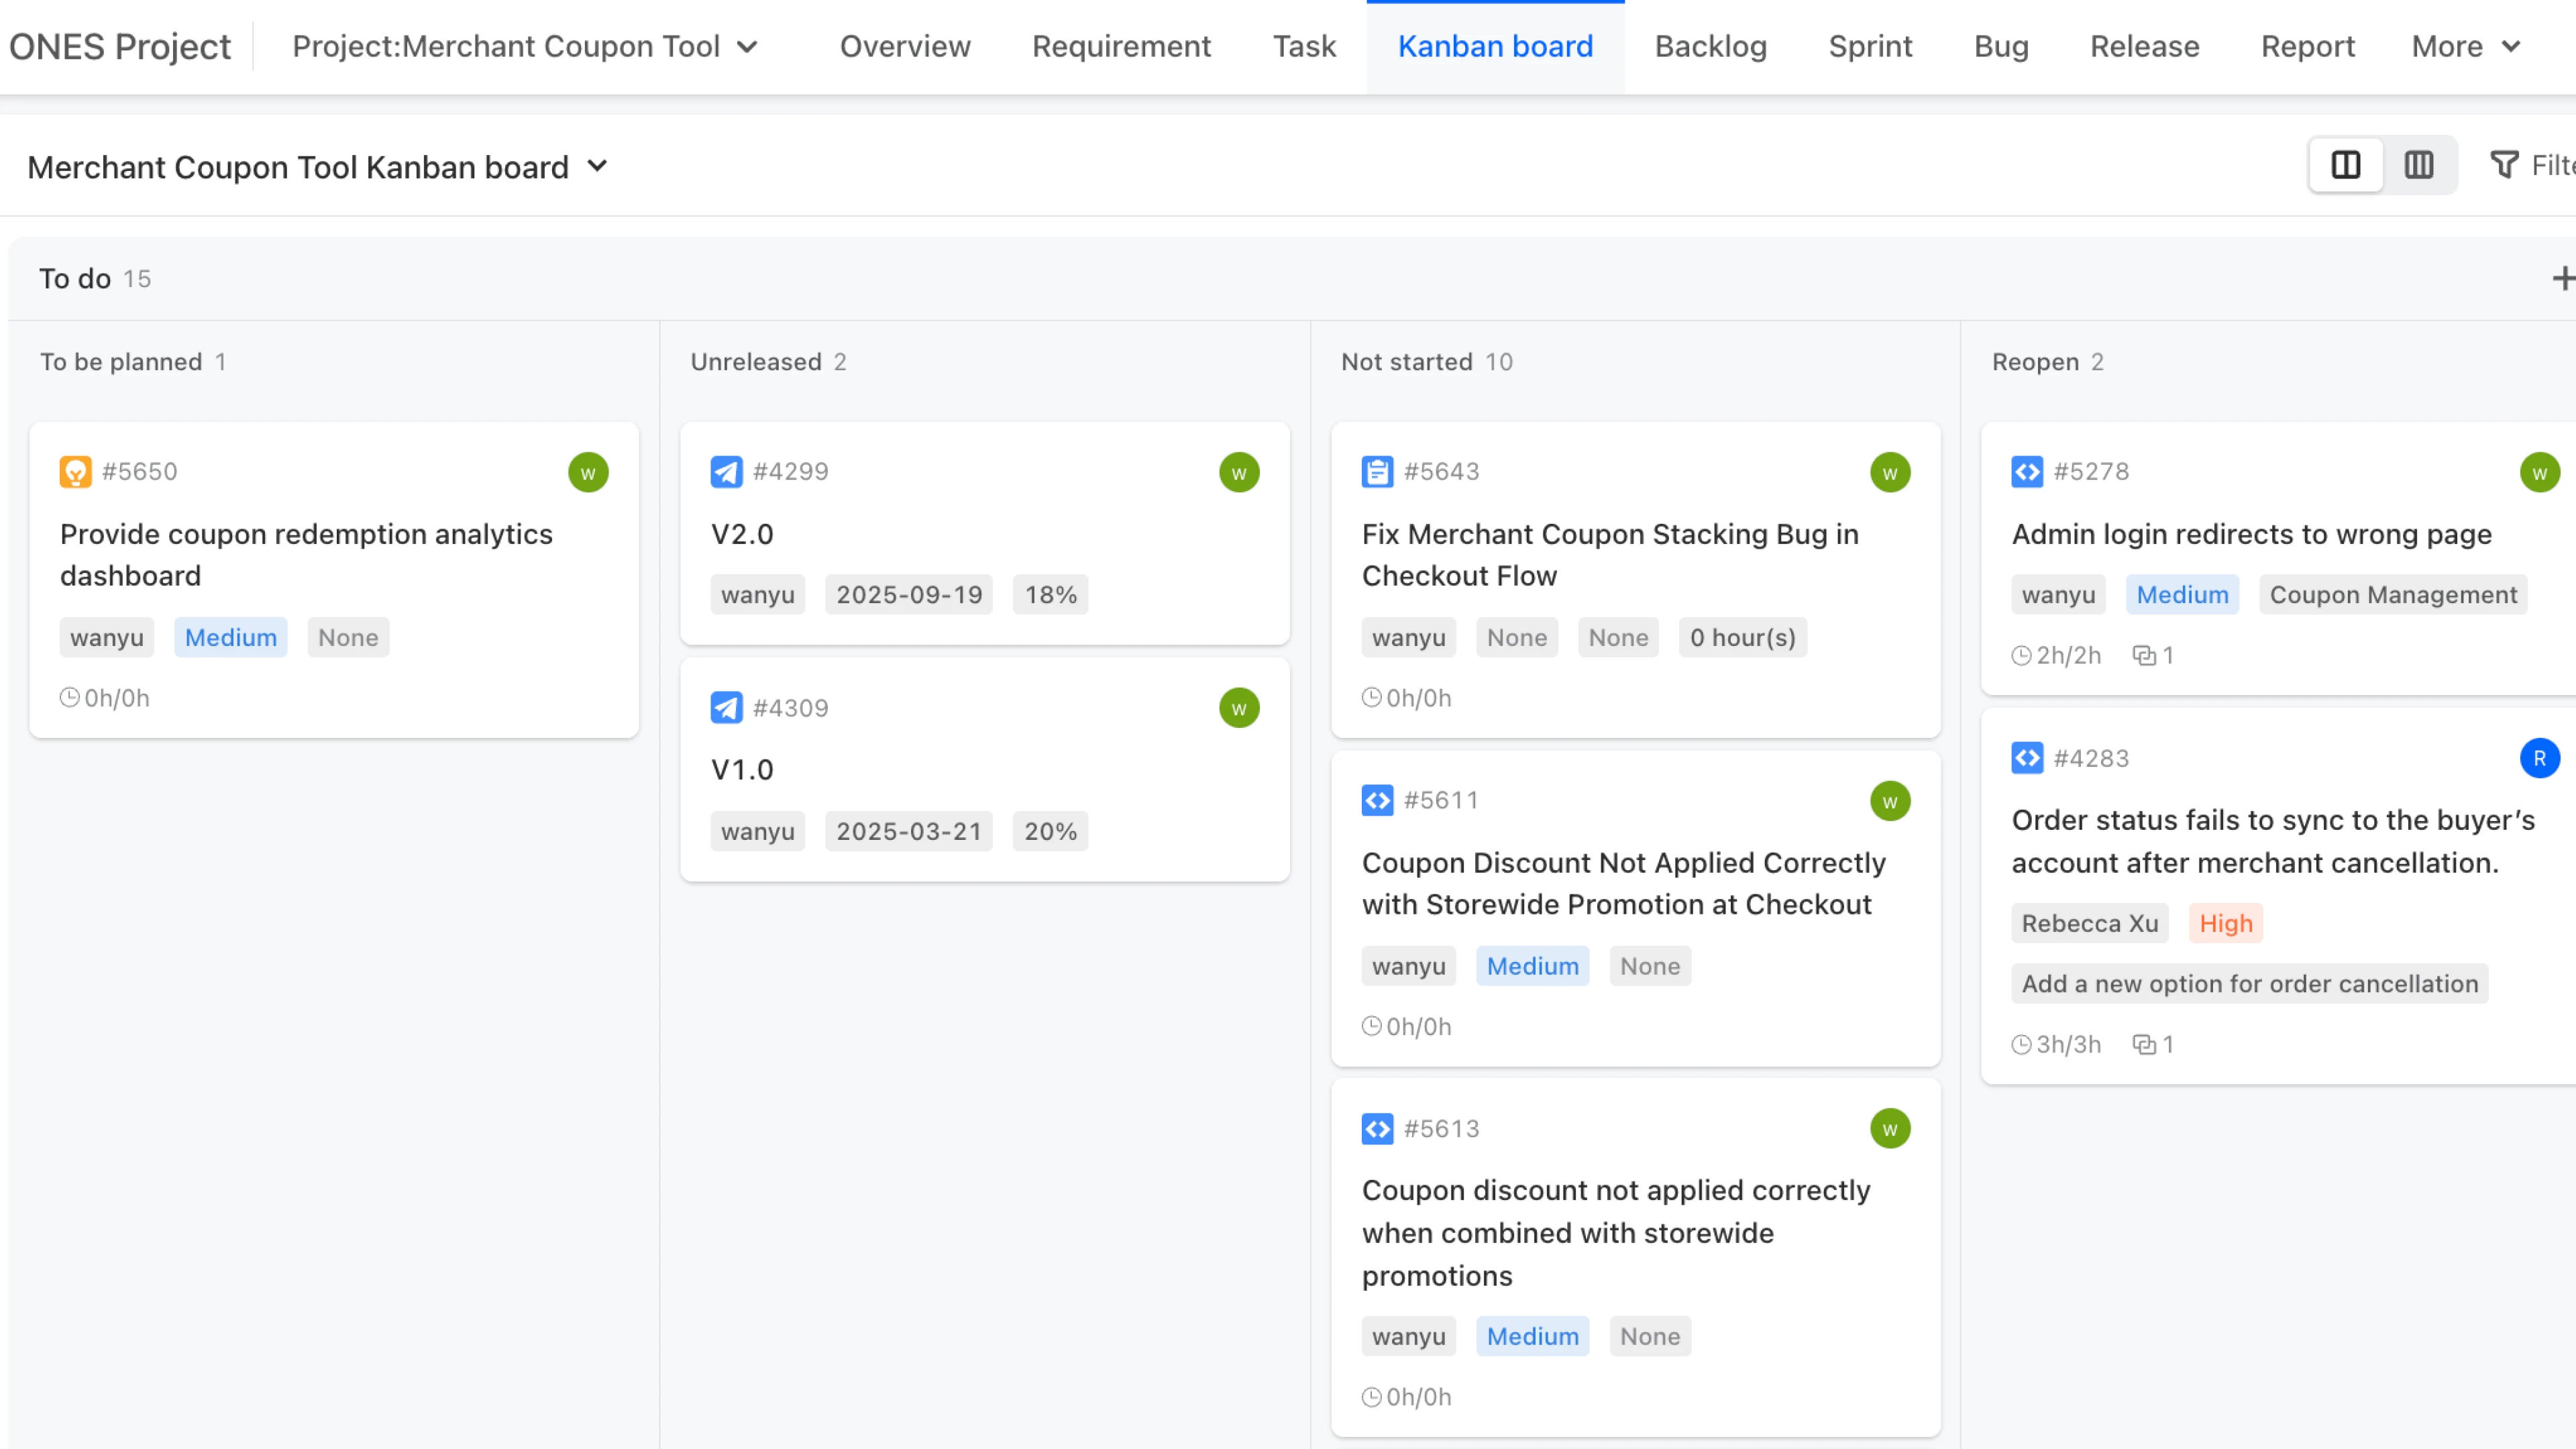Viewport: 2576px width, 1449px height.
Task: Expand the More navigation menu
Action: pyautogui.click(x=2466, y=46)
